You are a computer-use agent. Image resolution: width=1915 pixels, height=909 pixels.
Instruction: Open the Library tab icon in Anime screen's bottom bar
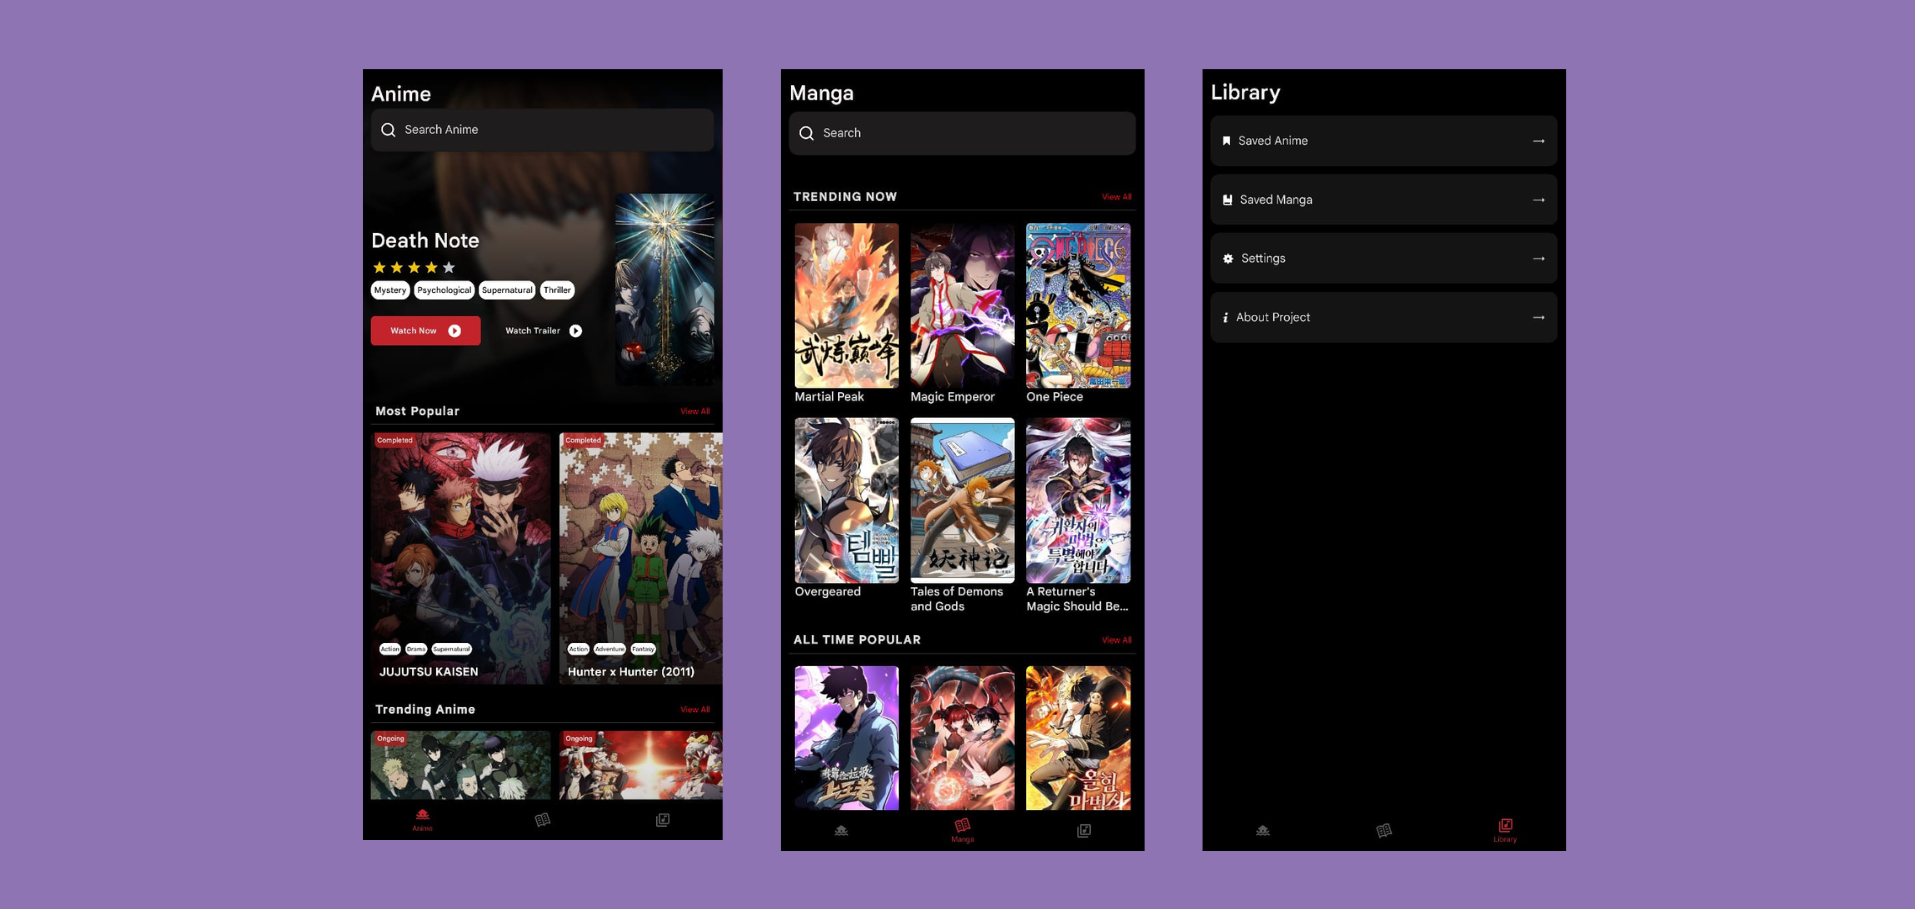pyautogui.click(x=662, y=820)
